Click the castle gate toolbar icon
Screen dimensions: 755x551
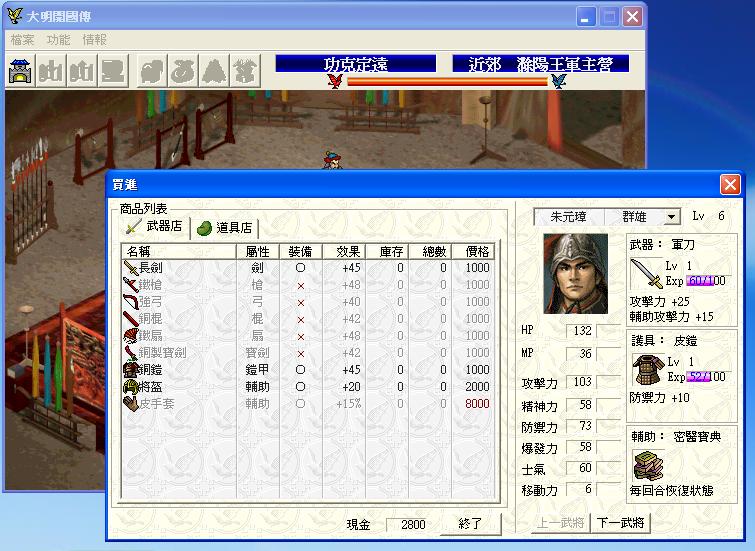tap(20, 70)
